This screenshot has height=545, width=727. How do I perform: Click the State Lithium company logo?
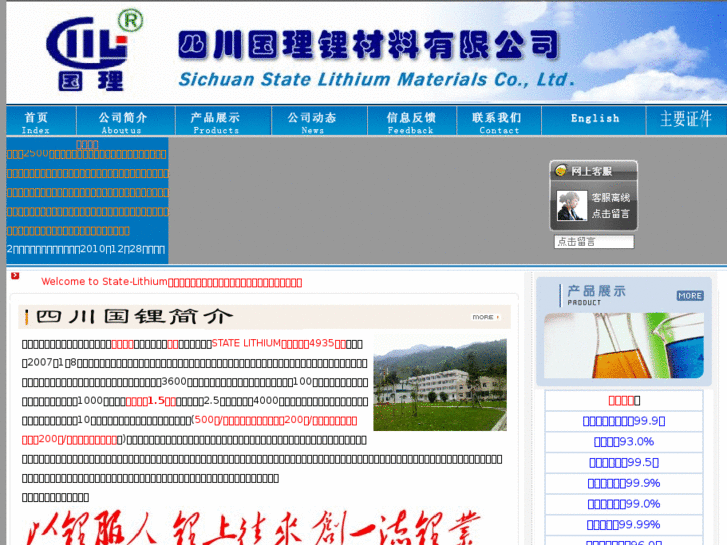coord(94,52)
